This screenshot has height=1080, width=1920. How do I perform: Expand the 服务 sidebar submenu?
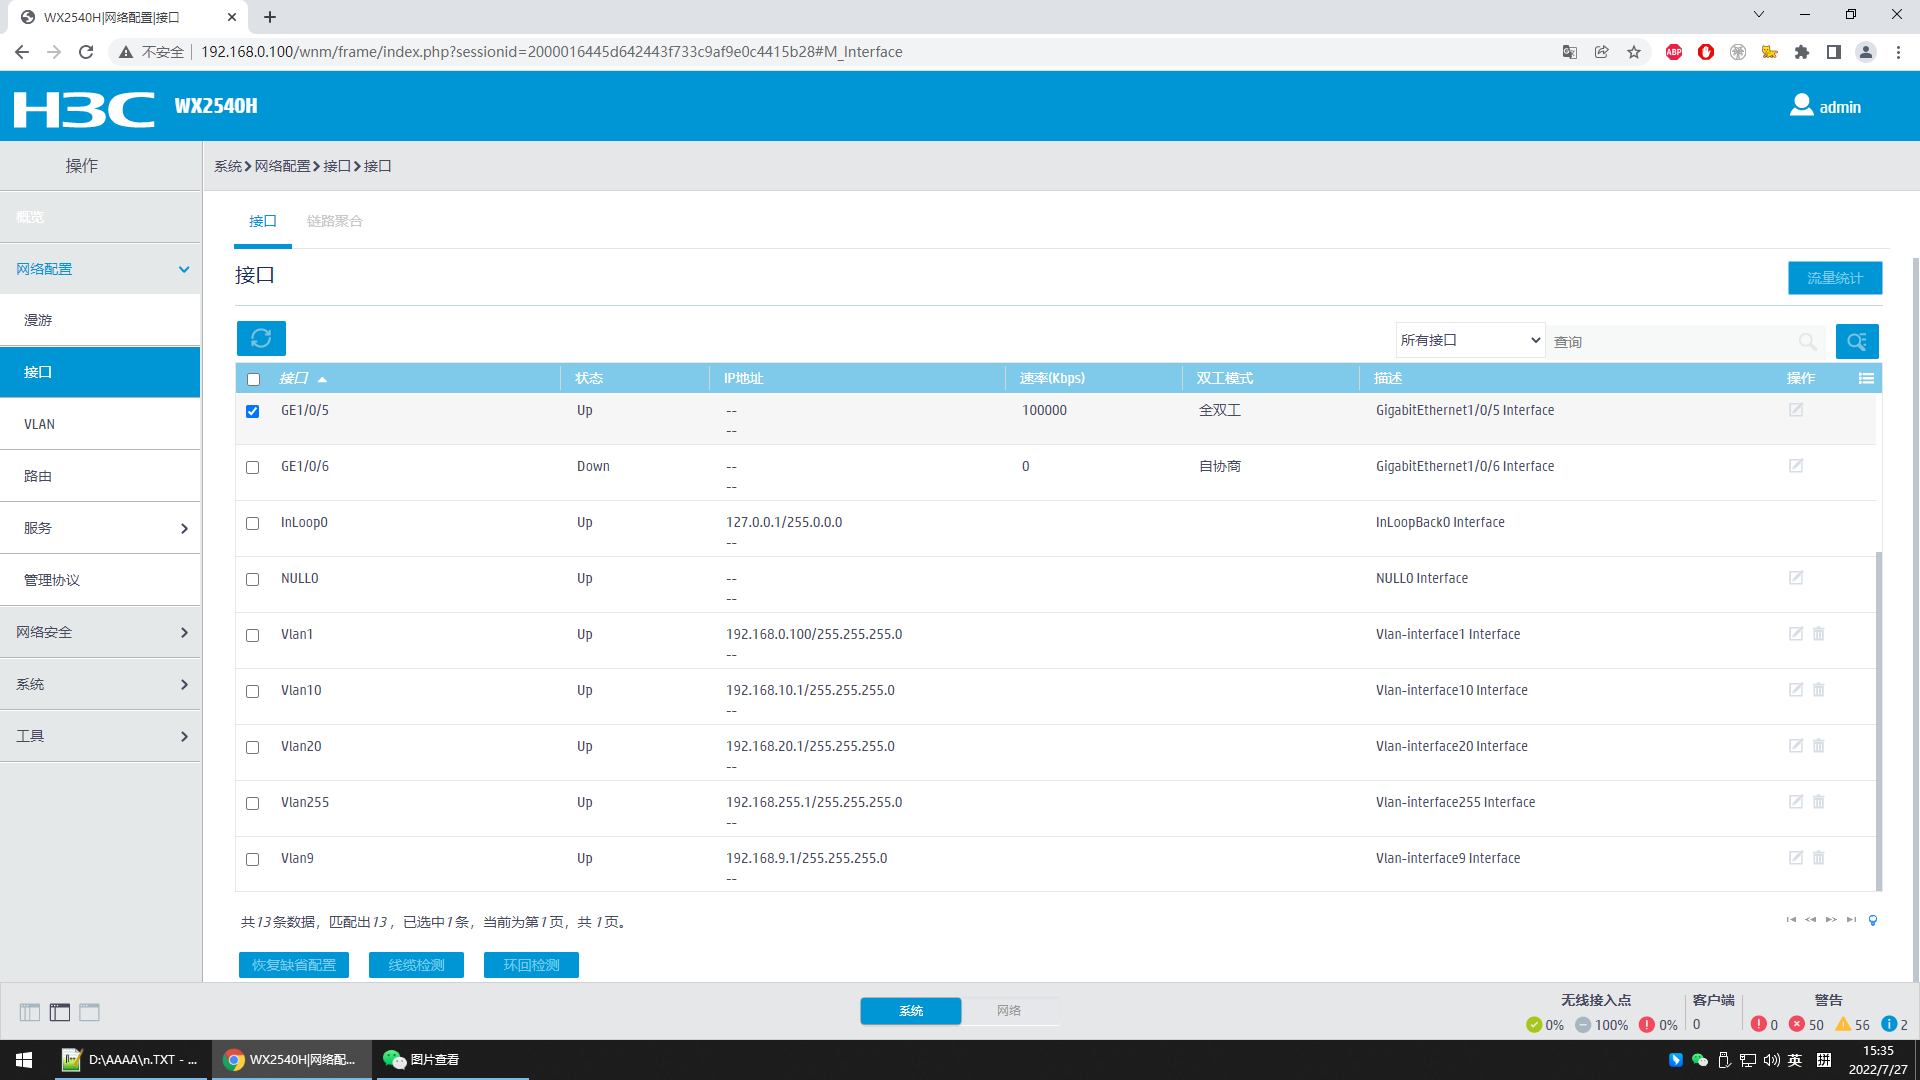tap(100, 528)
